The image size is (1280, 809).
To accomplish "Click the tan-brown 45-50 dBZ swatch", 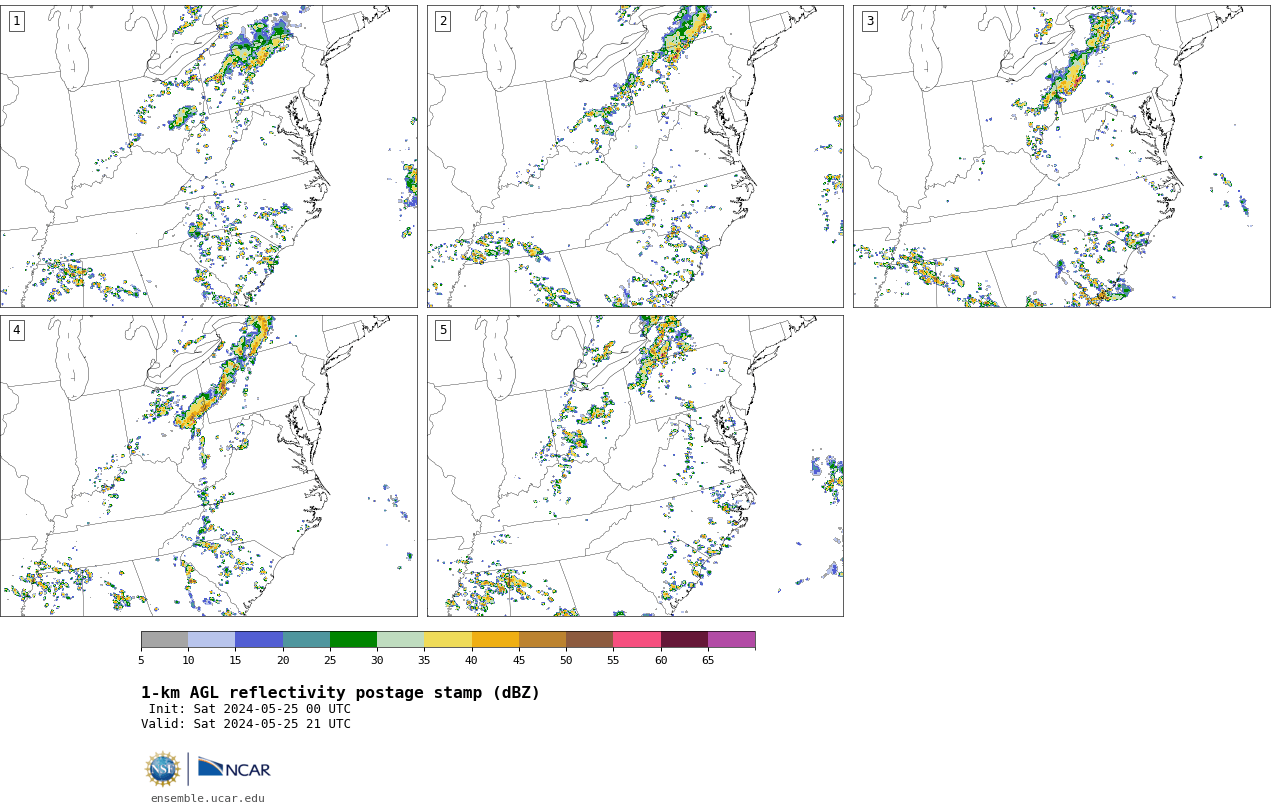I will click(542, 640).
